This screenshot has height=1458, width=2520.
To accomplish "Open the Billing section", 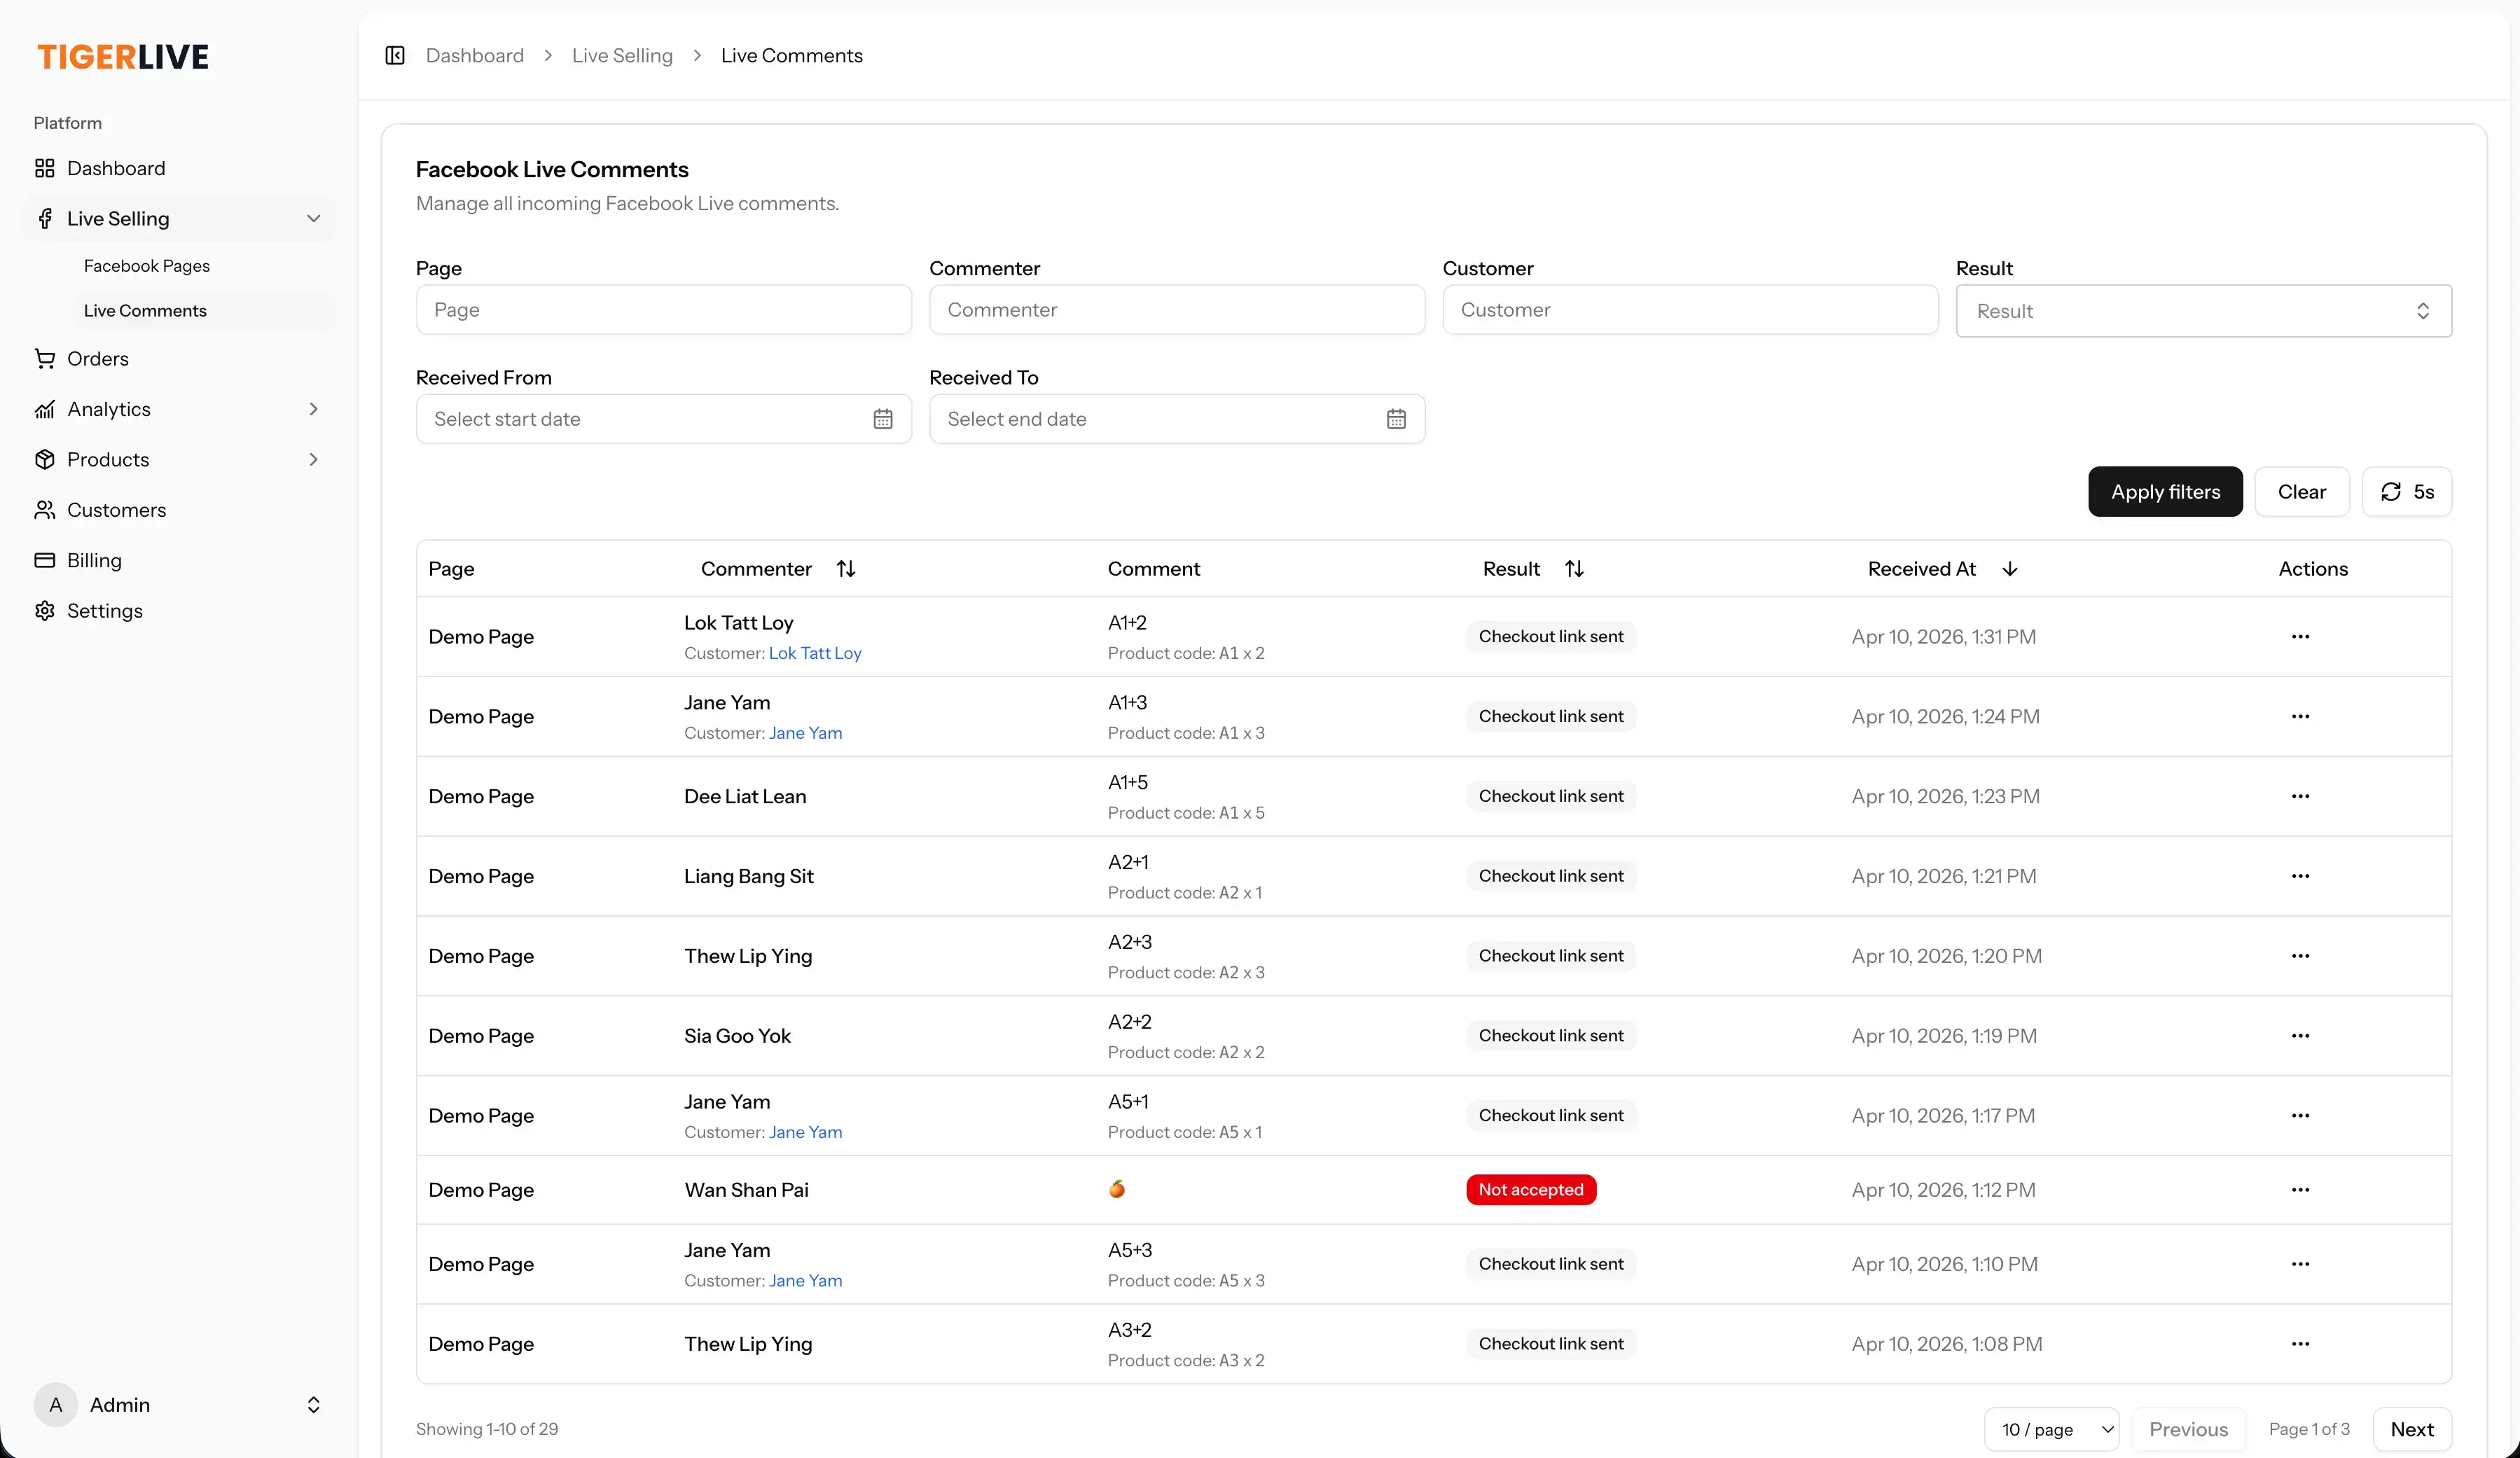I will [x=178, y=560].
